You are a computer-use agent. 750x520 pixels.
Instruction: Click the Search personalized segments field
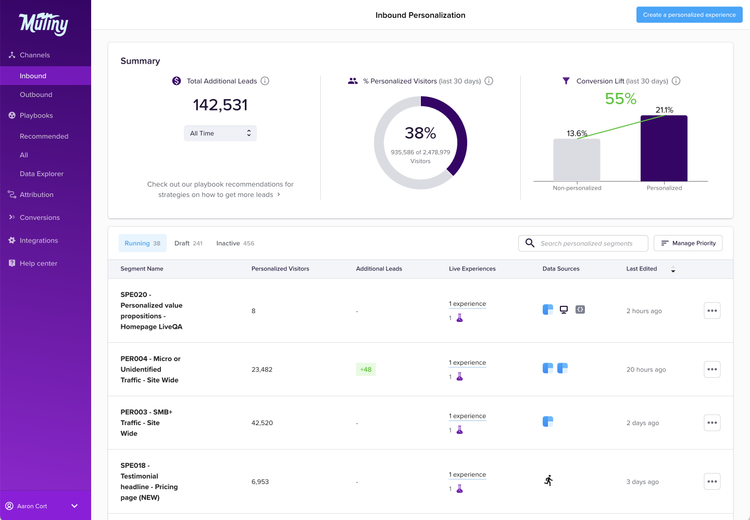tap(583, 243)
